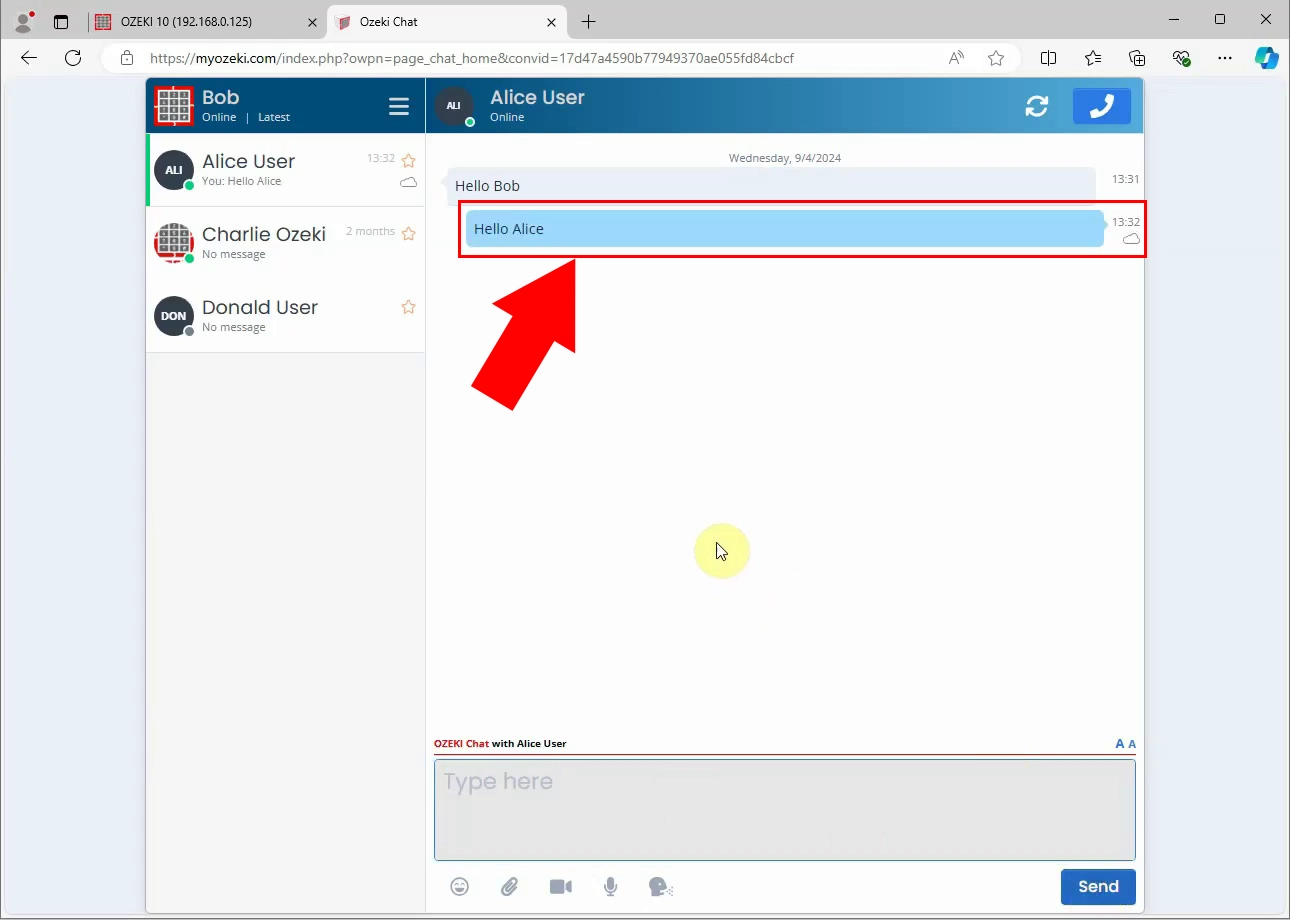This screenshot has width=1290, height=920.
Task: Click Alice User avatar in chat header
Action: [x=454, y=106]
